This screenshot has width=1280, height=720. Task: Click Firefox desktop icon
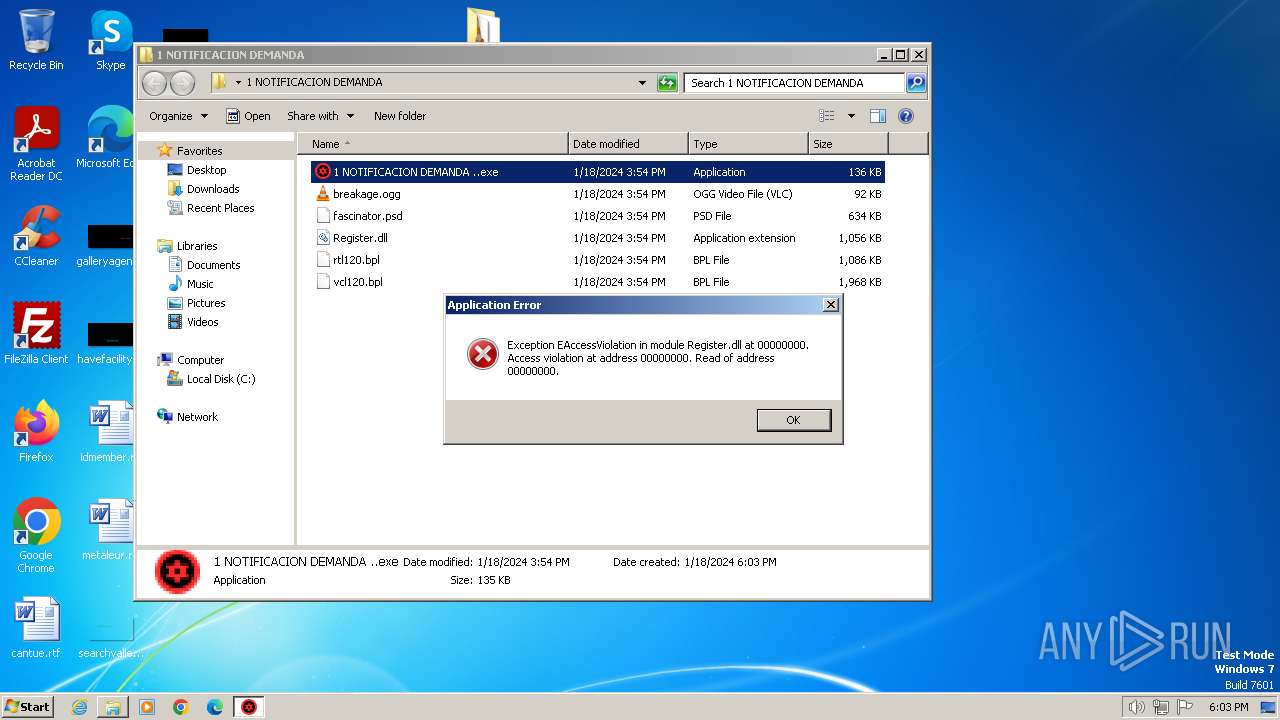click(x=36, y=432)
